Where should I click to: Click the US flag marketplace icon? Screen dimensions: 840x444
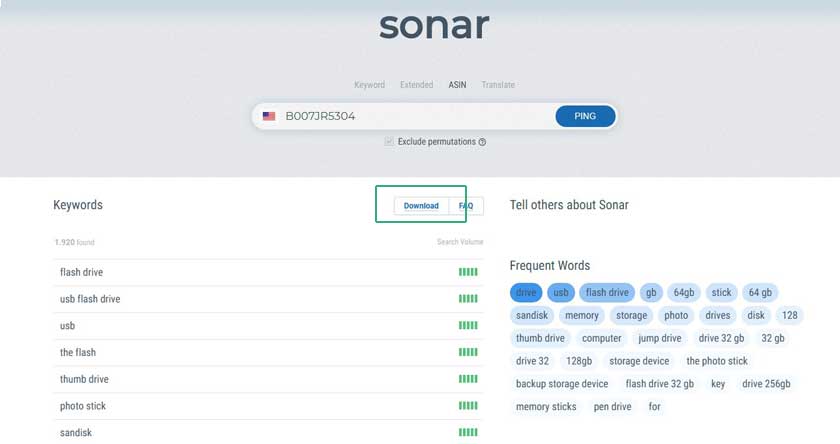click(269, 116)
